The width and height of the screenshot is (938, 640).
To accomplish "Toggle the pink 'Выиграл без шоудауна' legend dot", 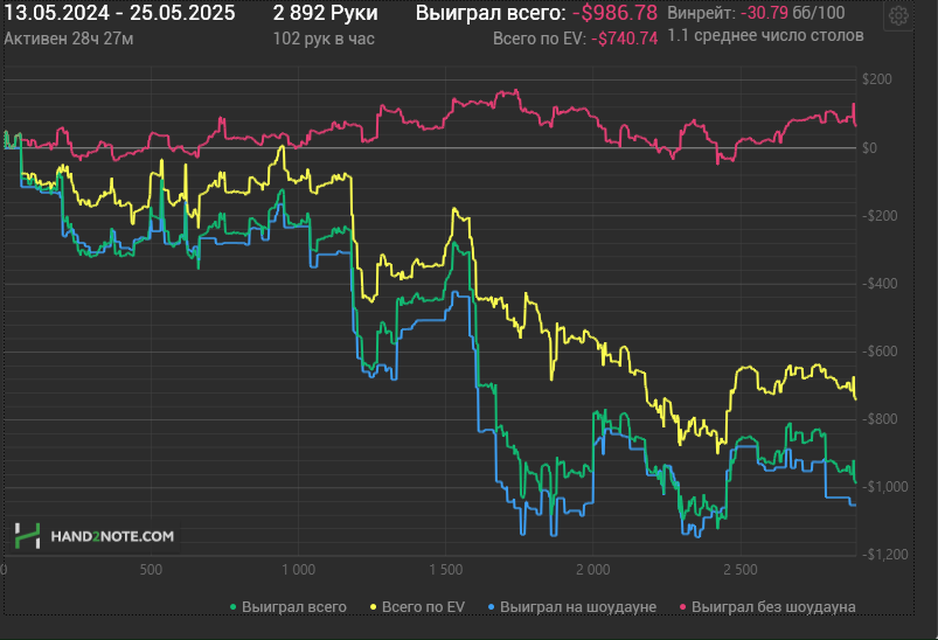I will click(683, 607).
